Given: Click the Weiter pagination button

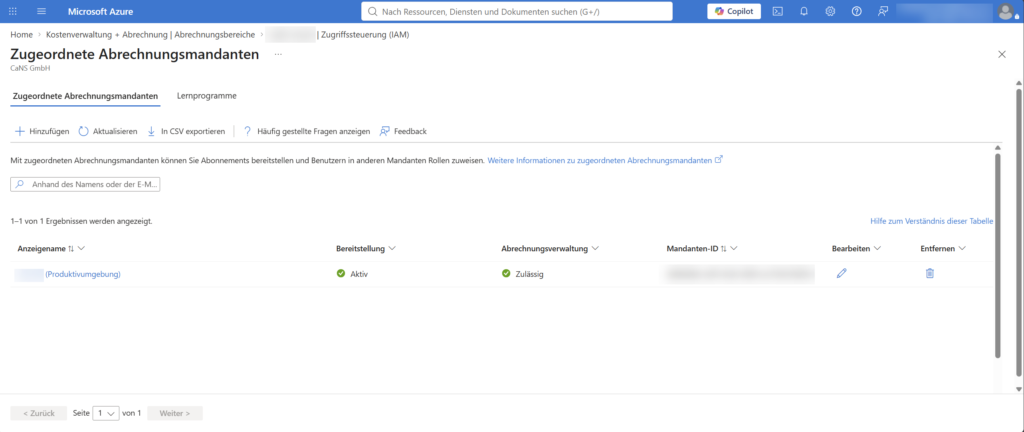Looking at the screenshot, I should coord(175,413).
